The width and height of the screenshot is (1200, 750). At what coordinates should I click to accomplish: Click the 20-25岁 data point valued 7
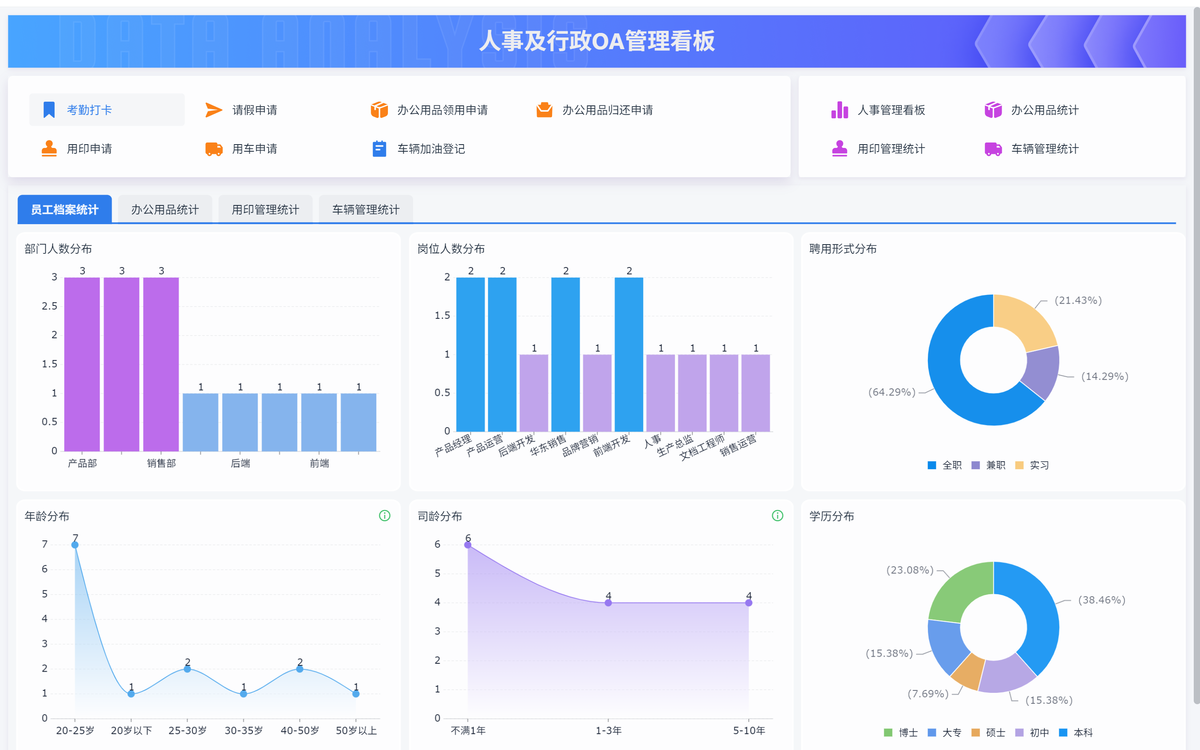tap(75, 545)
